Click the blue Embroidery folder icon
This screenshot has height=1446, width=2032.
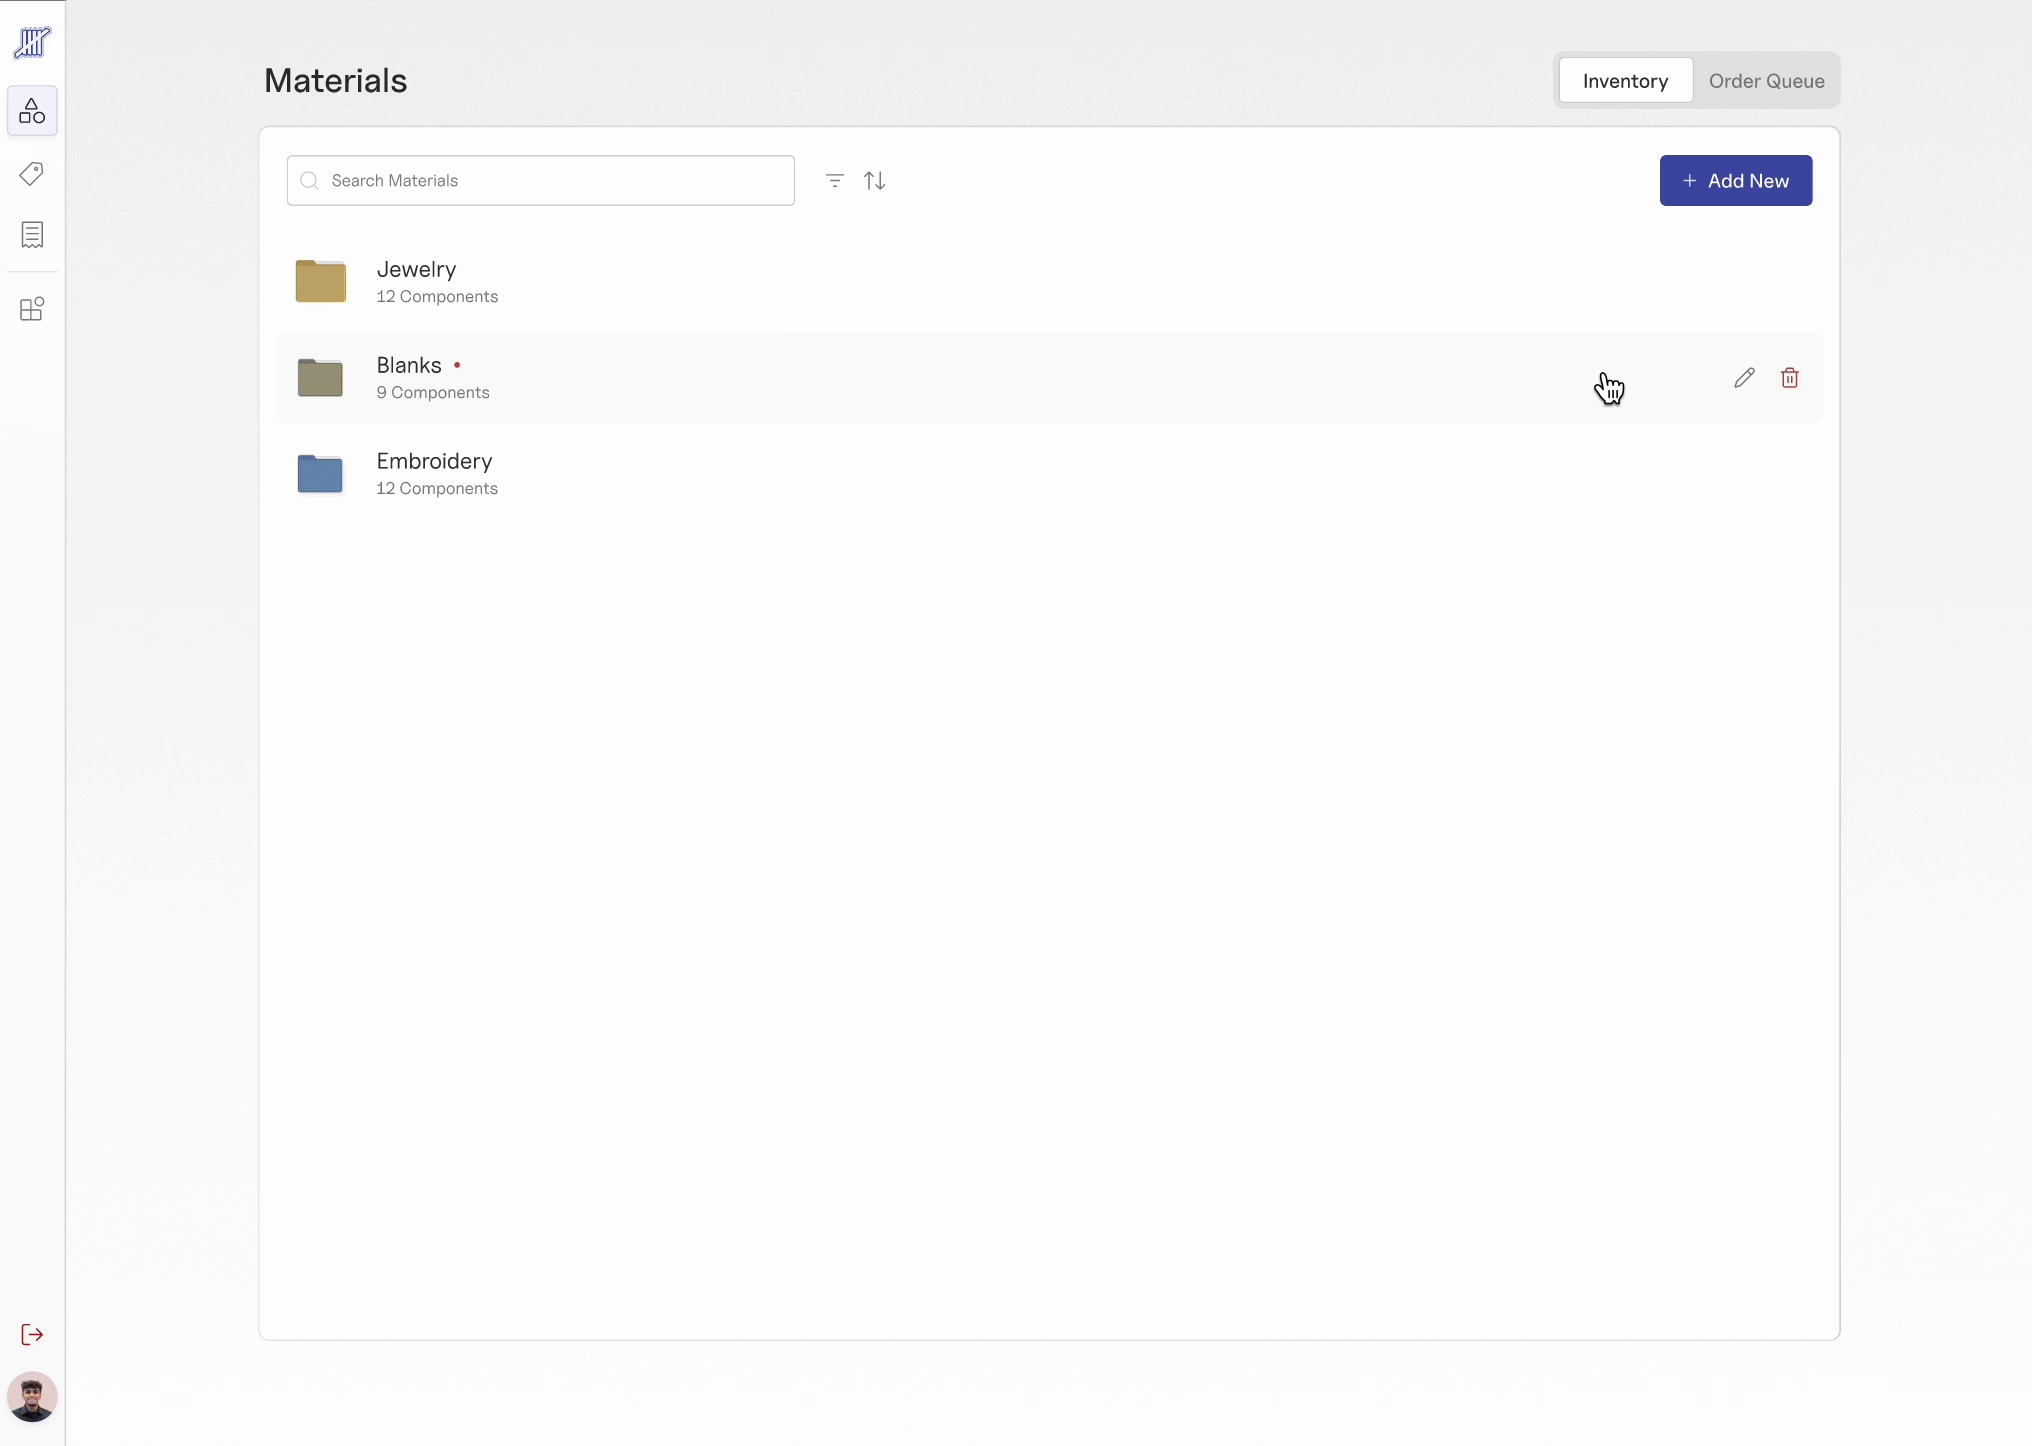(320, 474)
